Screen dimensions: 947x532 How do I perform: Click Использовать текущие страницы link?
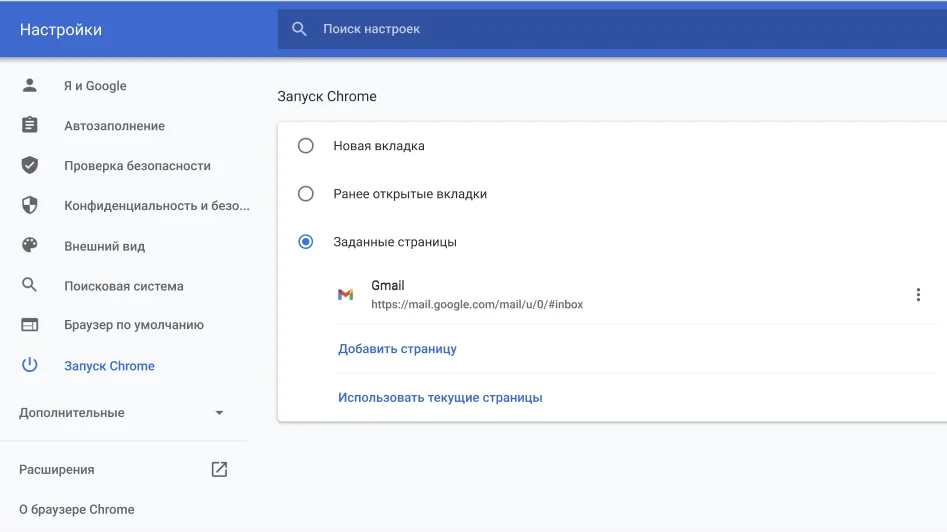pyautogui.click(x=440, y=397)
